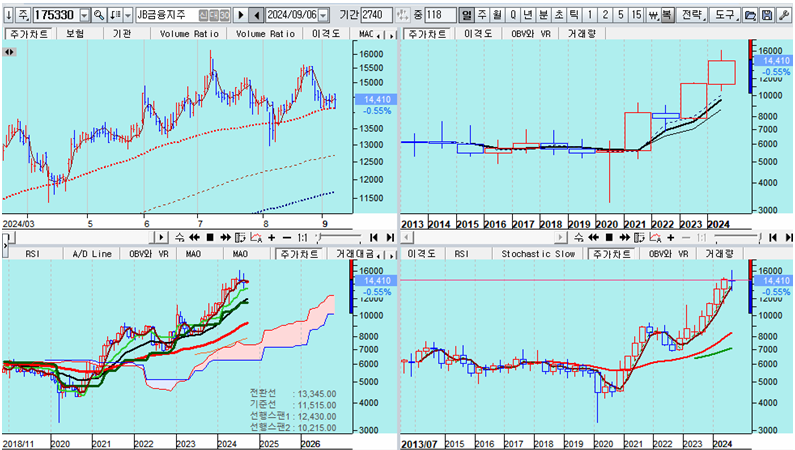795x450 pixels.
Task: Open the stock code 175330 dropdown
Action: [84, 15]
